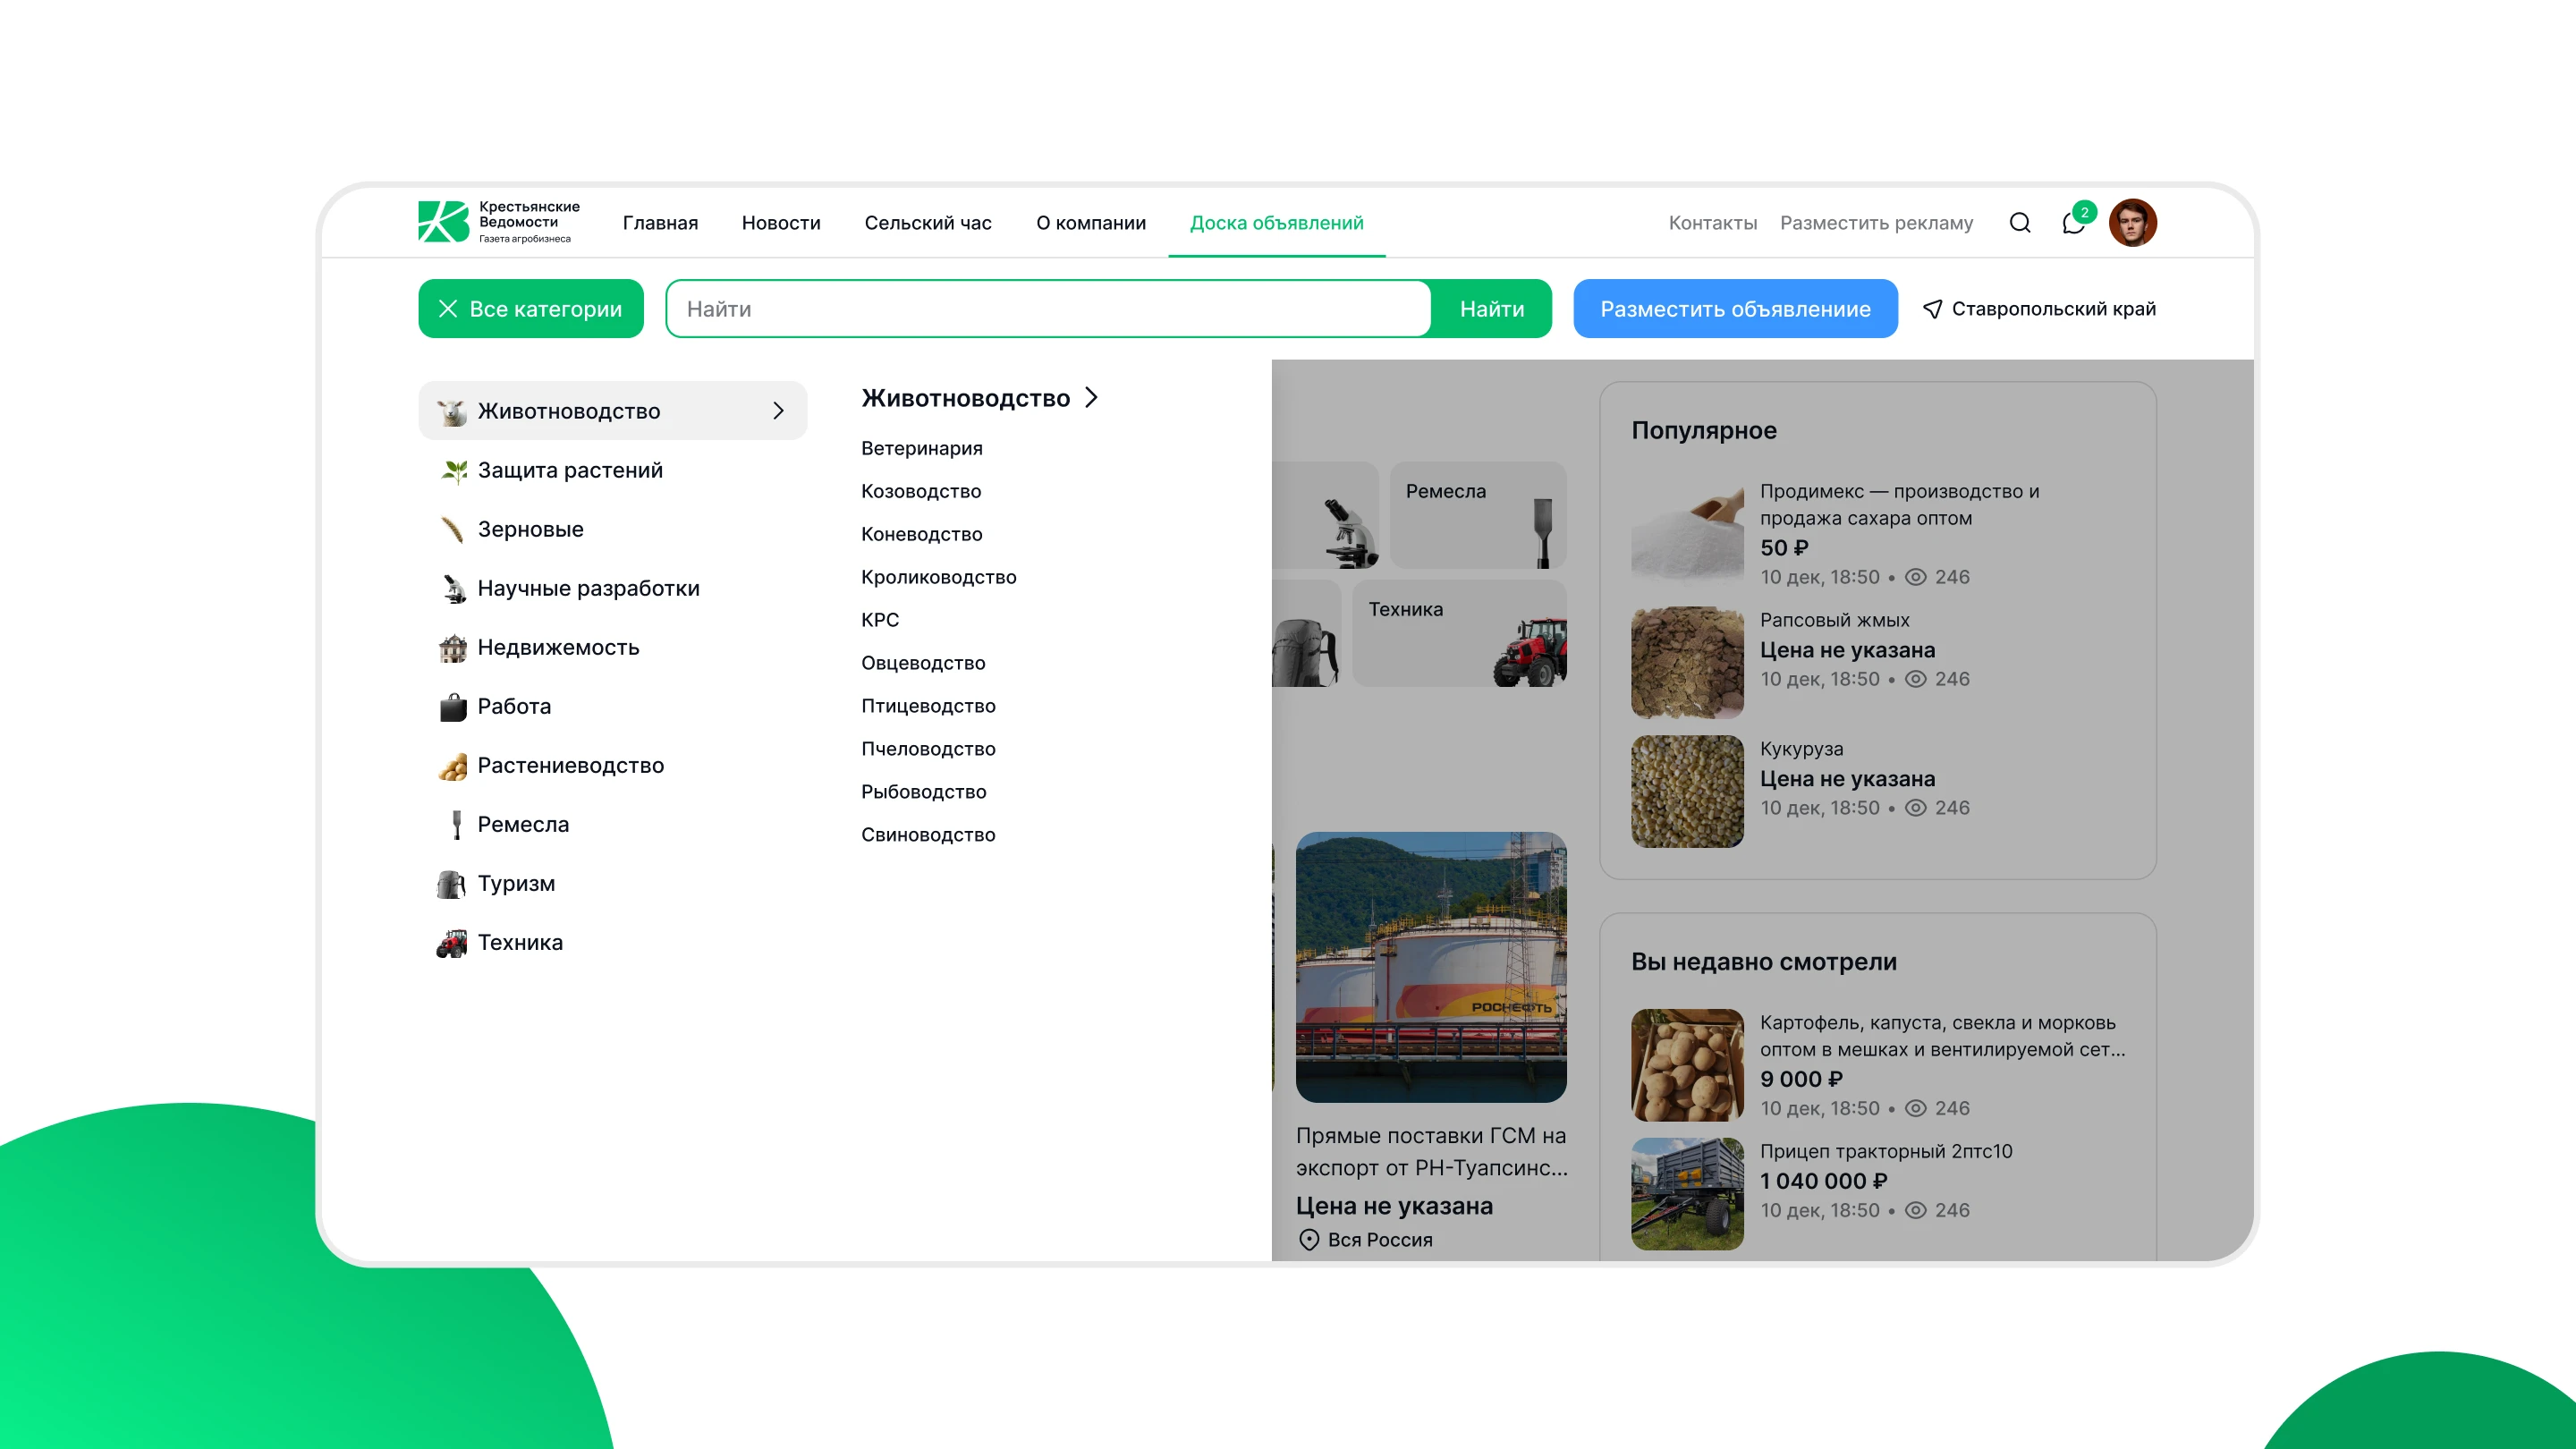The height and width of the screenshot is (1449, 2576).
Task: Go to Главная in top navigation
Action: pyautogui.click(x=660, y=223)
